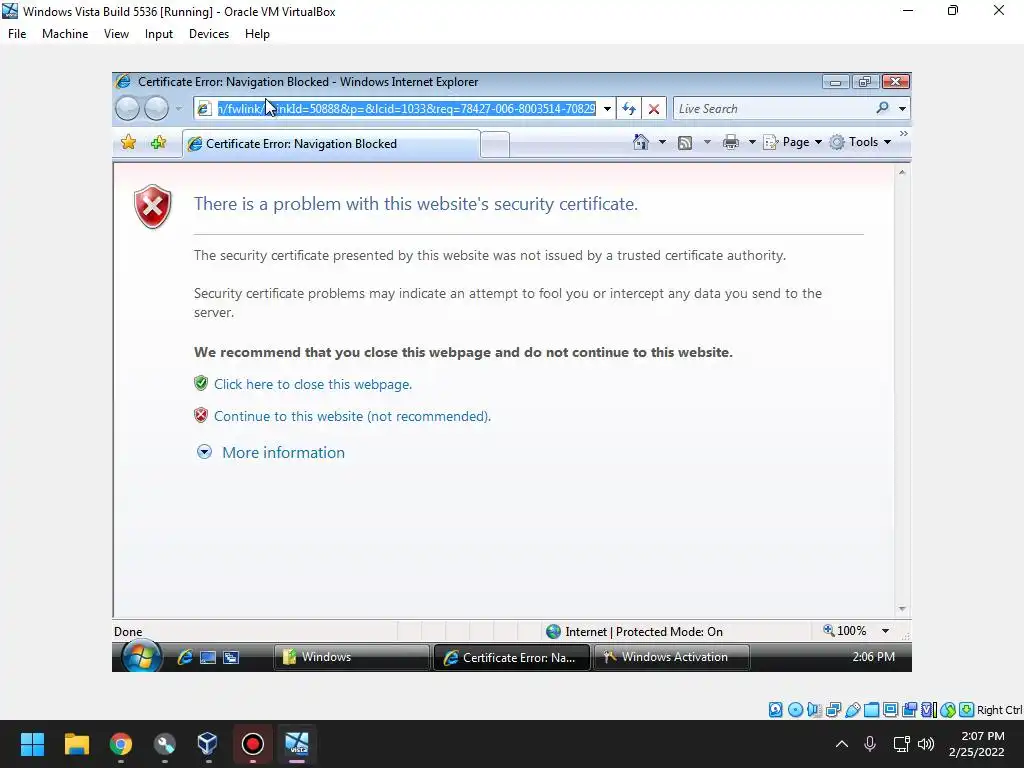1024x768 pixels.
Task: Open a new blank tab
Action: point(495,144)
